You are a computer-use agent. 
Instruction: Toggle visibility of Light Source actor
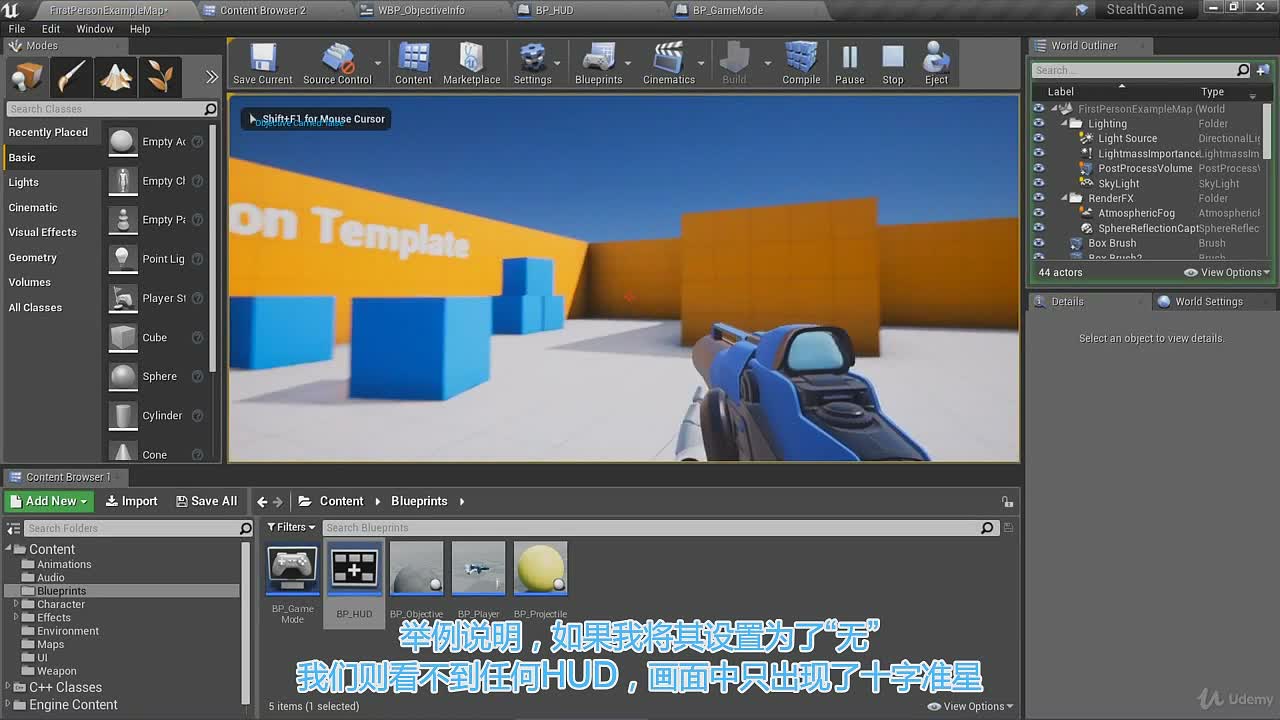[1038, 138]
